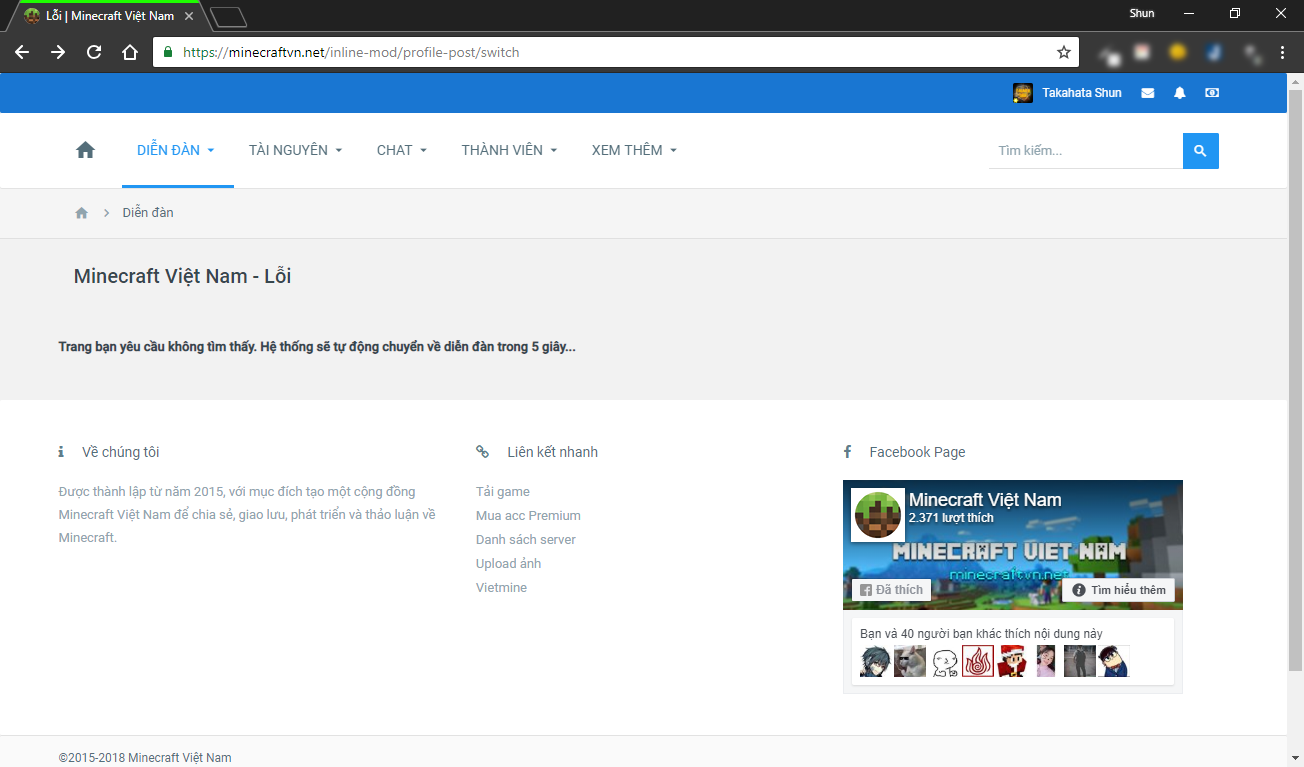This screenshot has width=1304, height=767.
Task: Open the Danh sách server link
Action: [526, 540]
